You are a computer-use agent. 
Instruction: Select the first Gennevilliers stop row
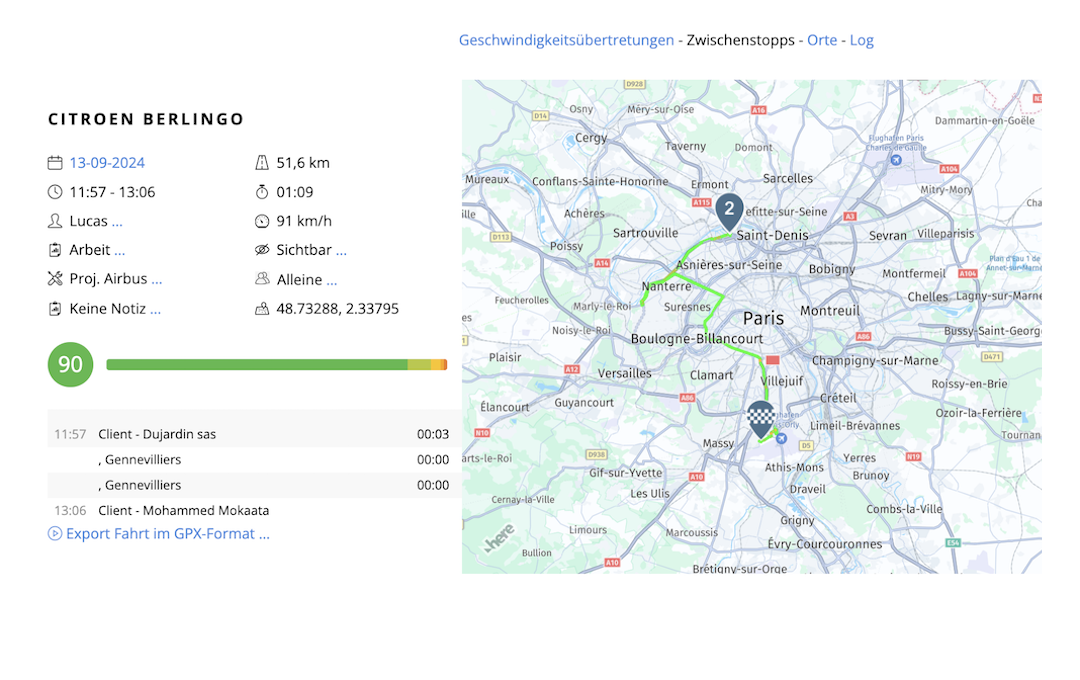pyautogui.click(x=254, y=460)
